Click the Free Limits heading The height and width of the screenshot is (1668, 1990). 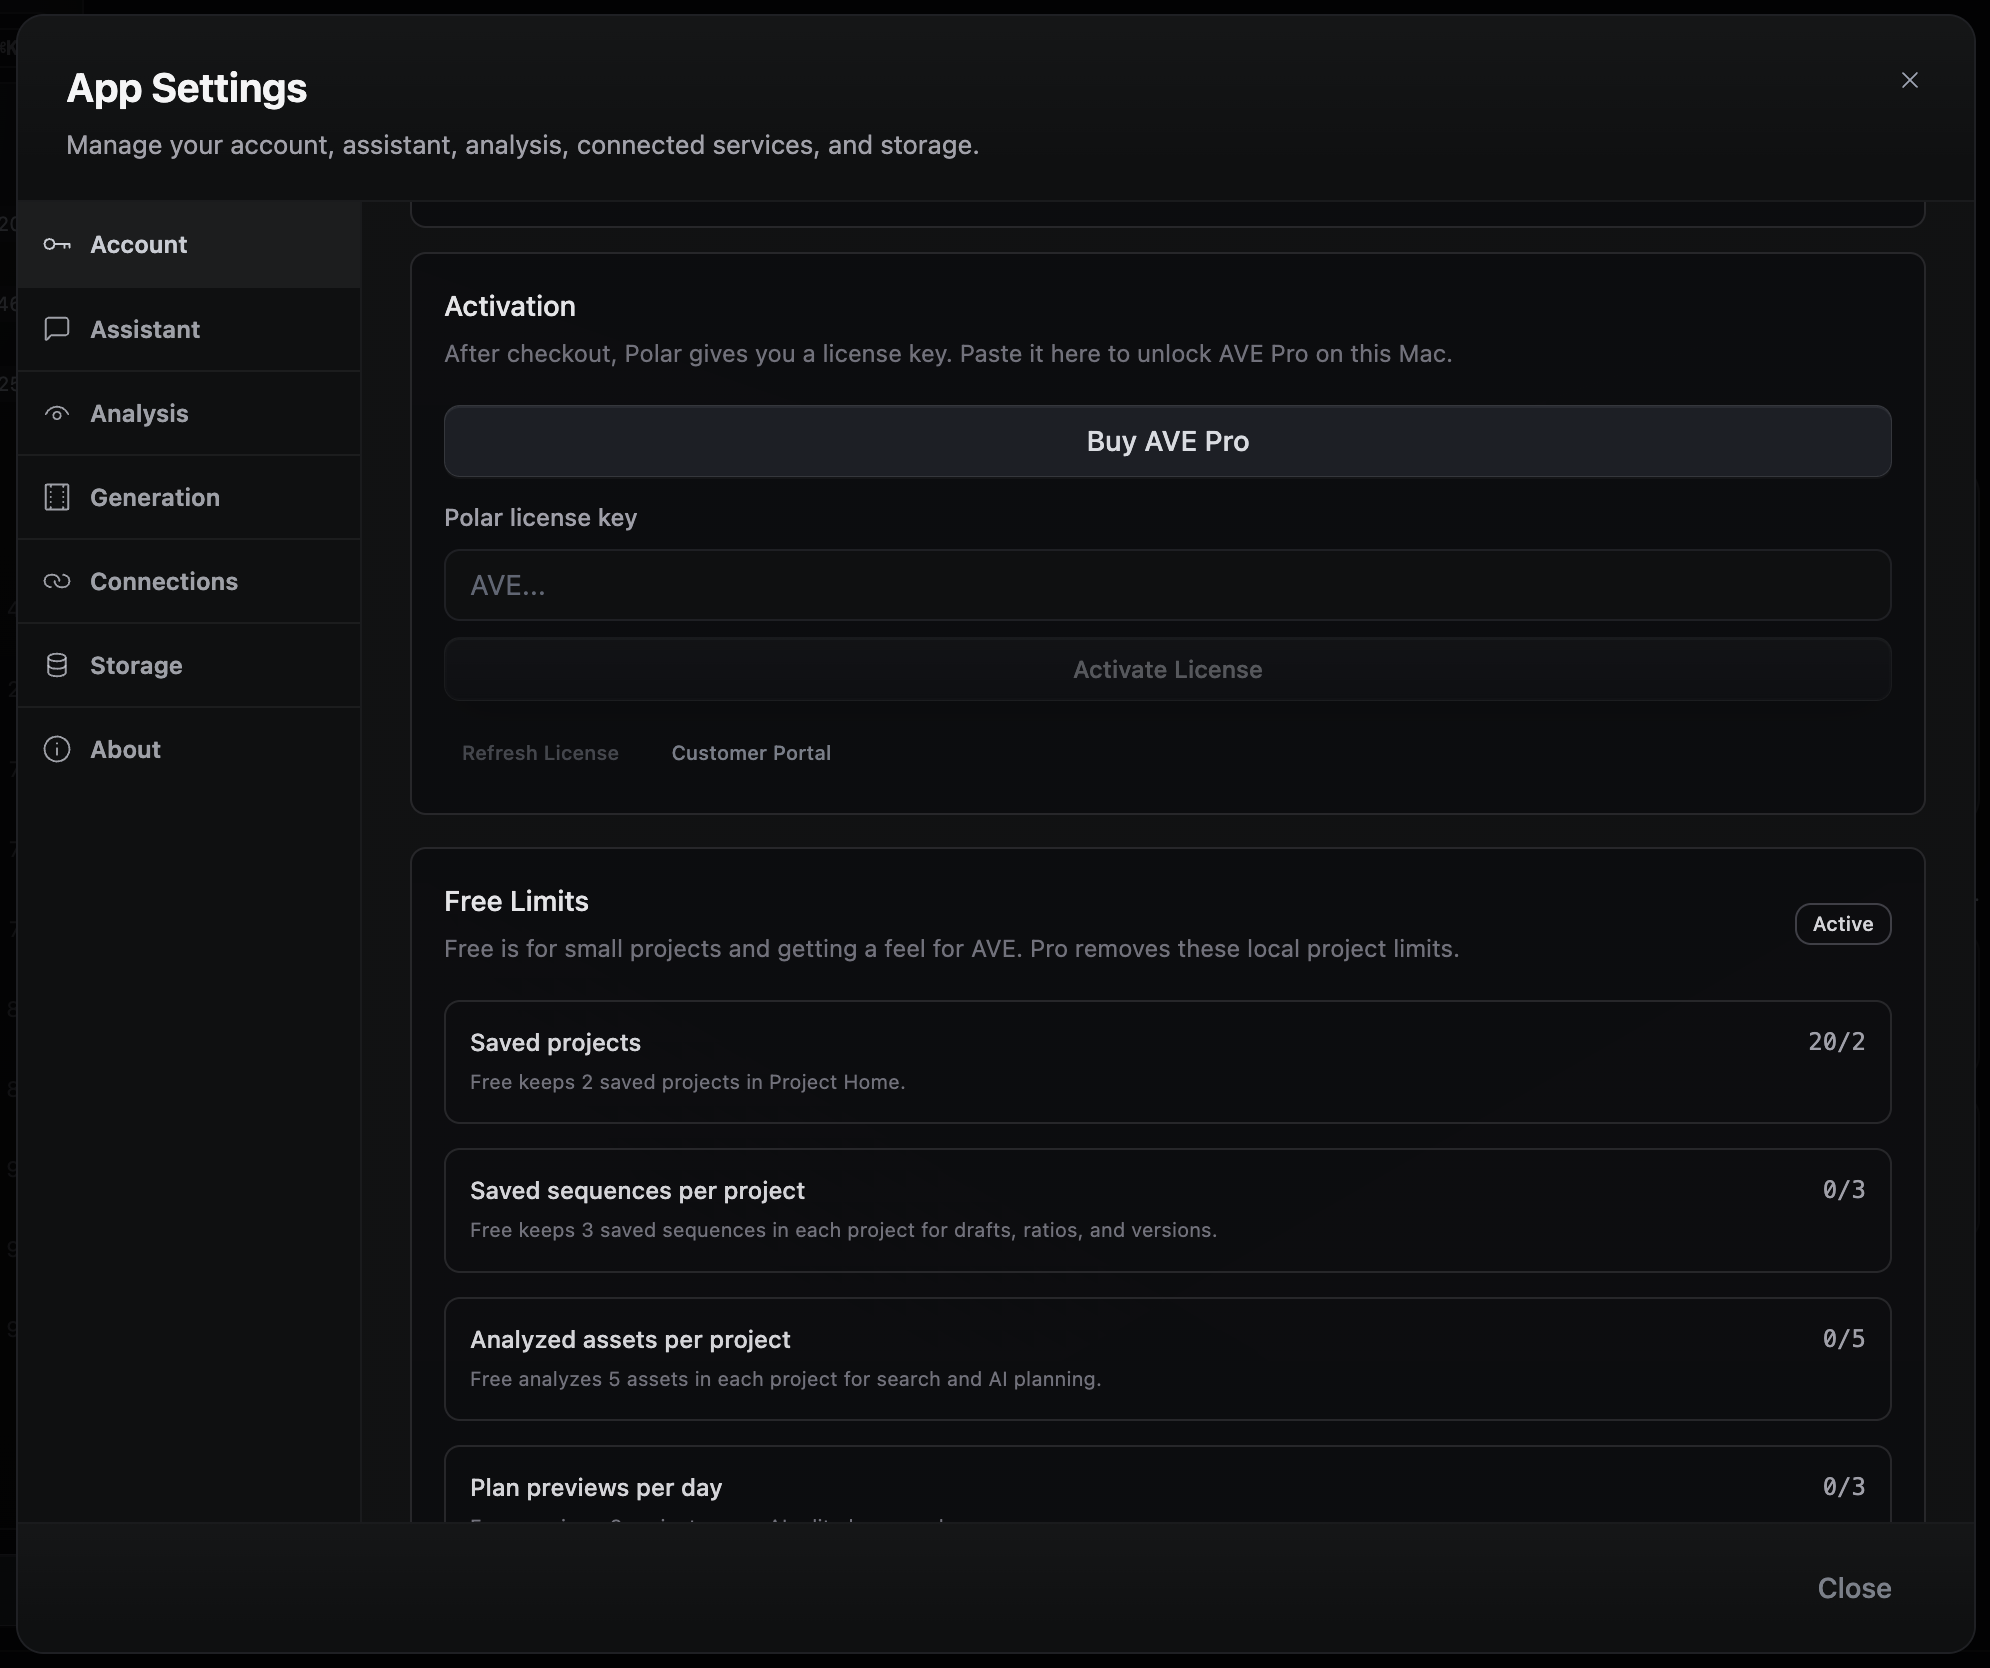[x=516, y=901]
